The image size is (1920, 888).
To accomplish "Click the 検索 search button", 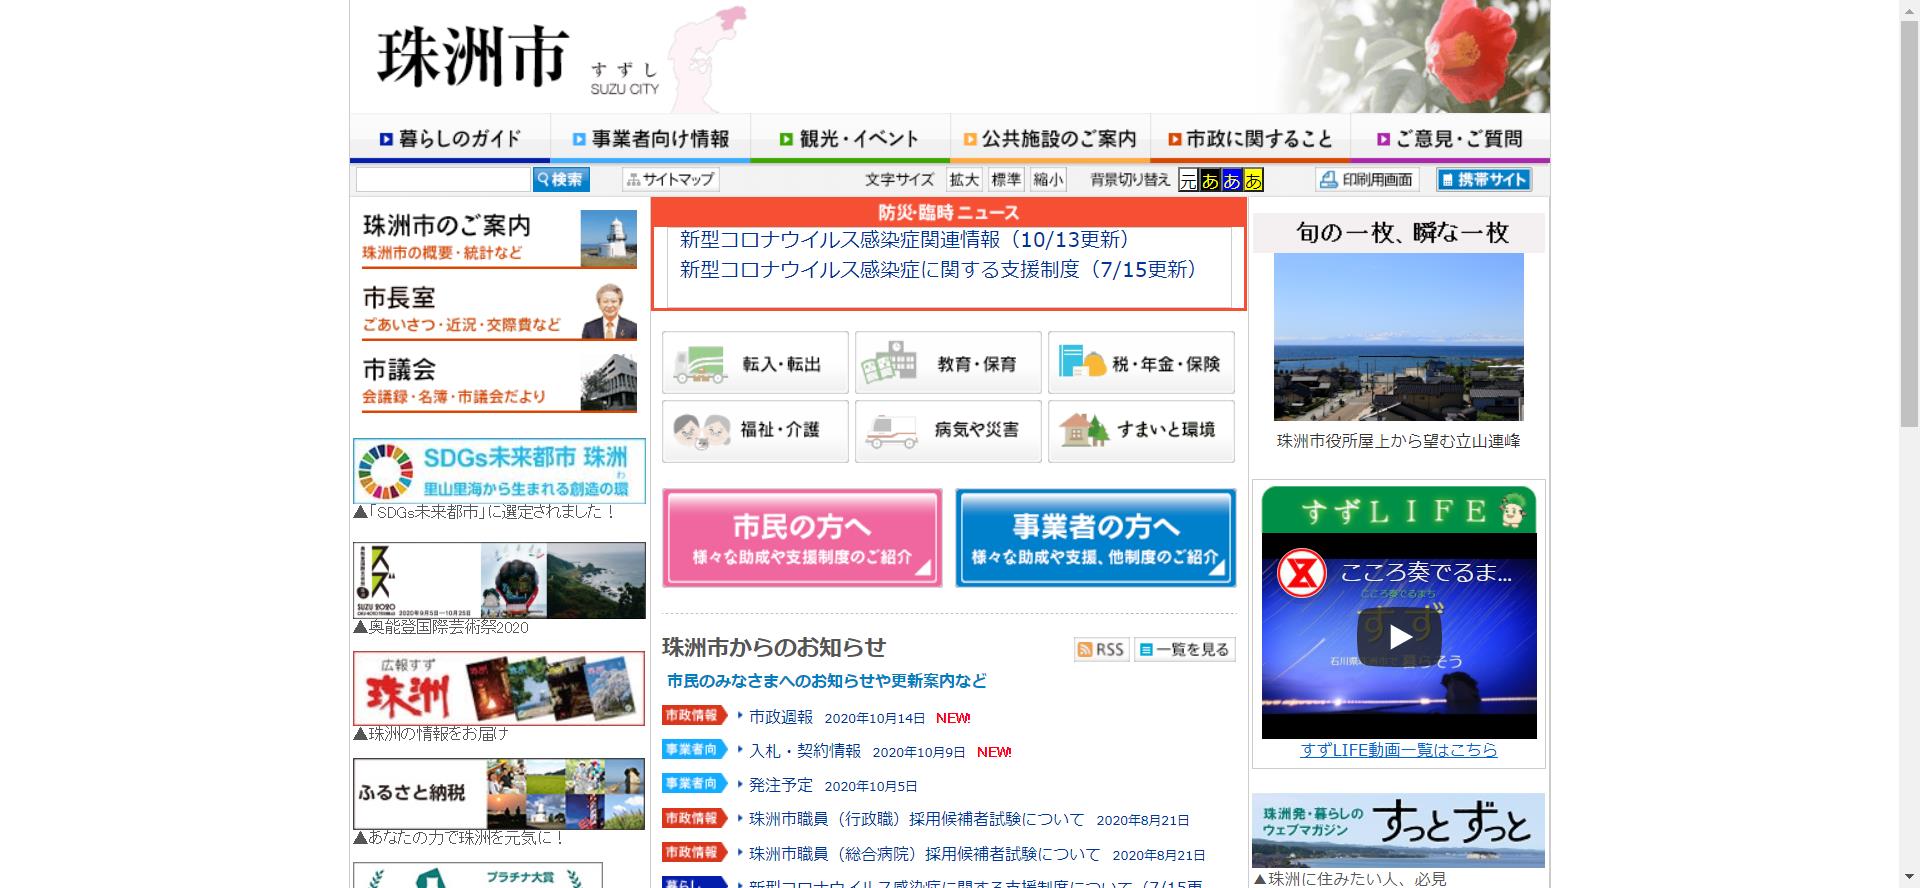I will [561, 180].
